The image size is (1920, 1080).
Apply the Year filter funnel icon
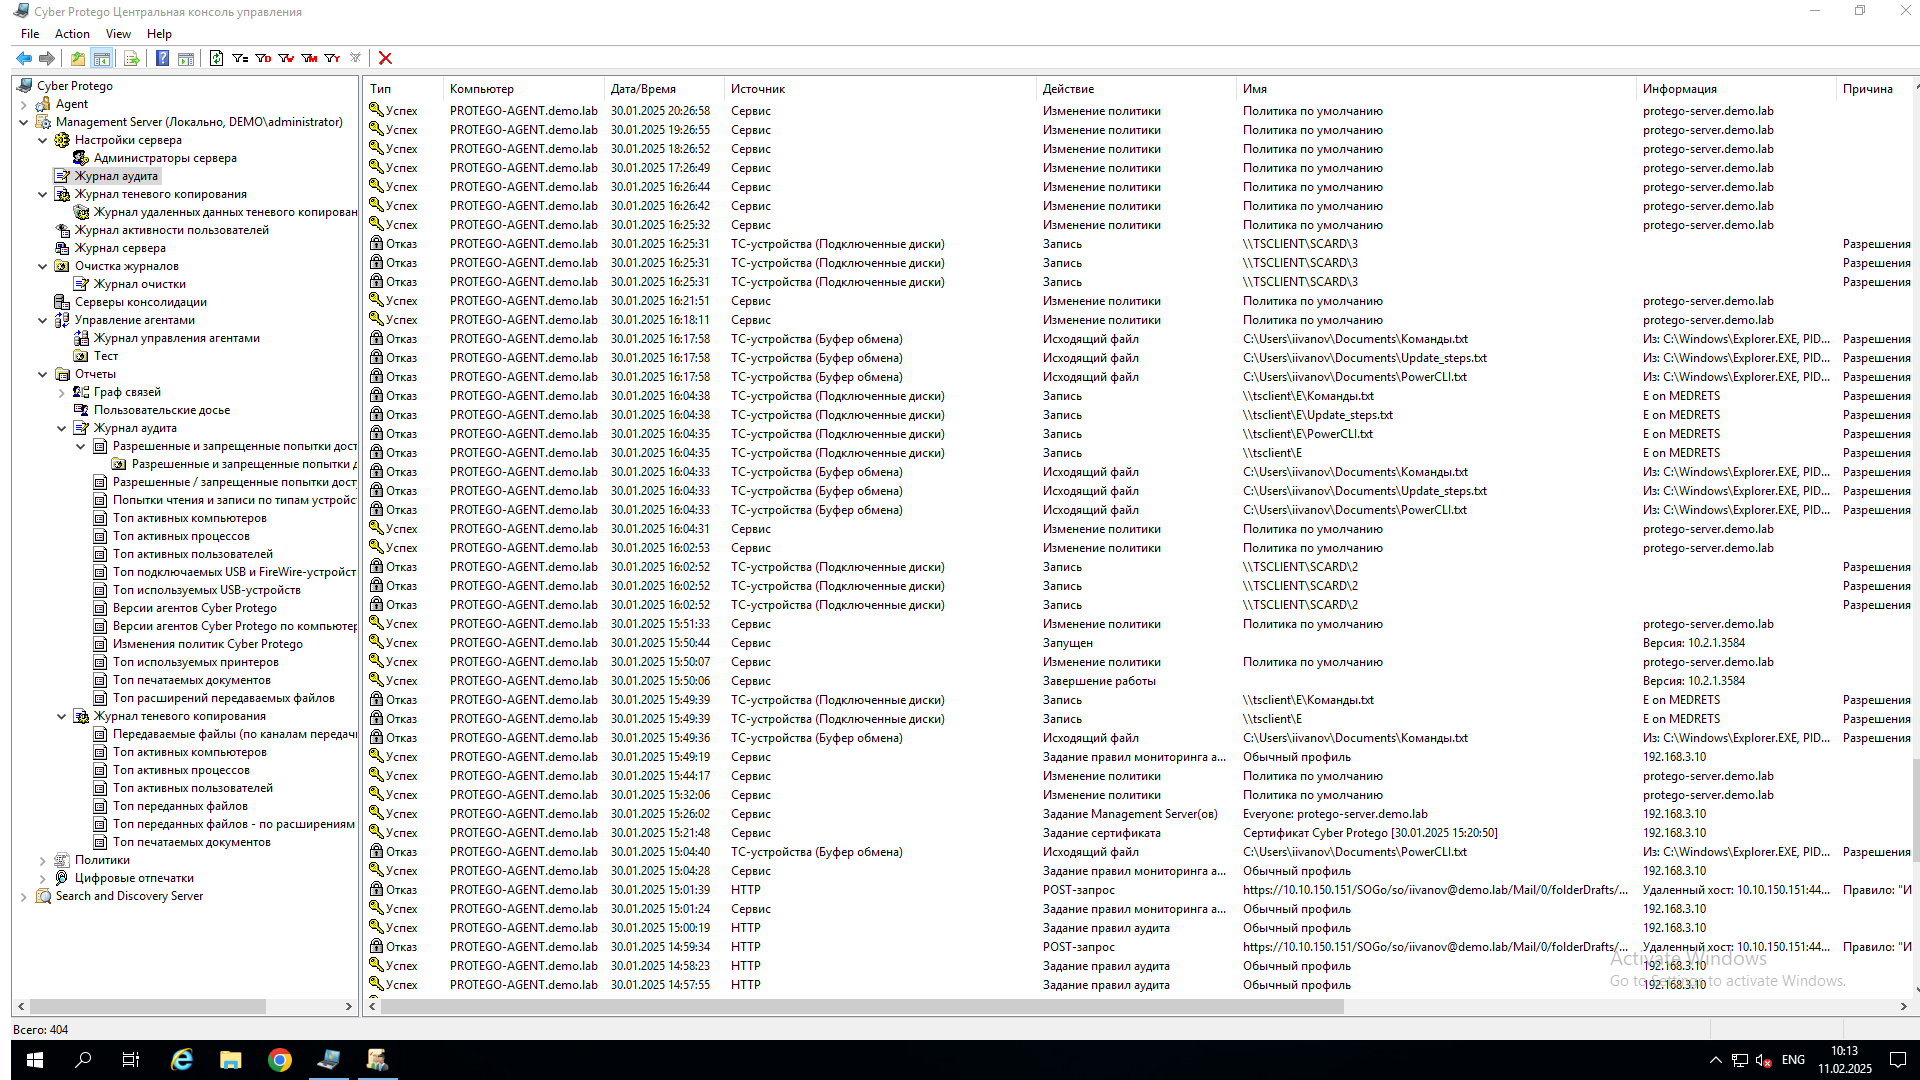pyautogui.click(x=332, y=58)
